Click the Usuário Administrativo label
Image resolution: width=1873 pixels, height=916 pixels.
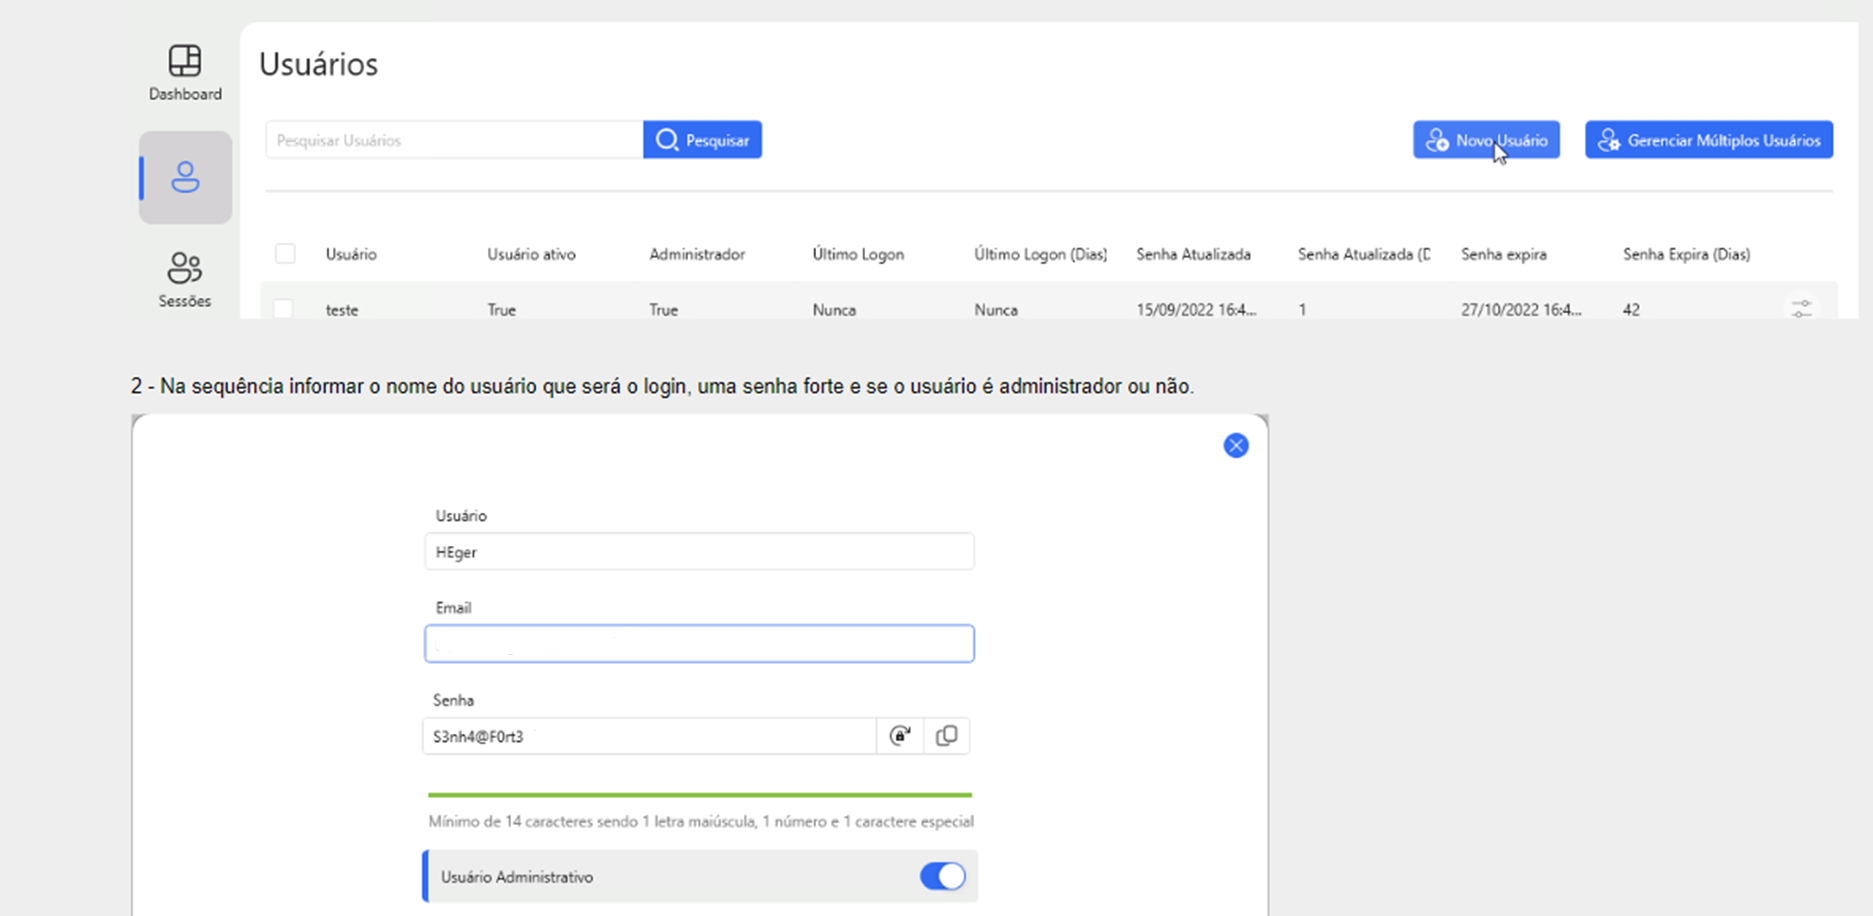[x=517, y=877]
